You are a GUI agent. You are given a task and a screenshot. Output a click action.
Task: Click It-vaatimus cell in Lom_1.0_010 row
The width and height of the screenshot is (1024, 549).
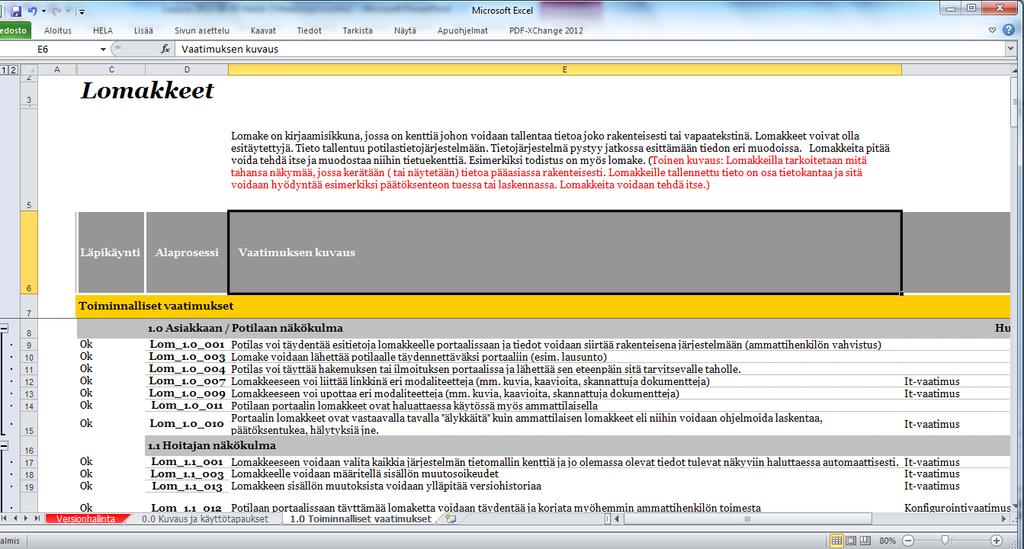[x=932, y=424]
